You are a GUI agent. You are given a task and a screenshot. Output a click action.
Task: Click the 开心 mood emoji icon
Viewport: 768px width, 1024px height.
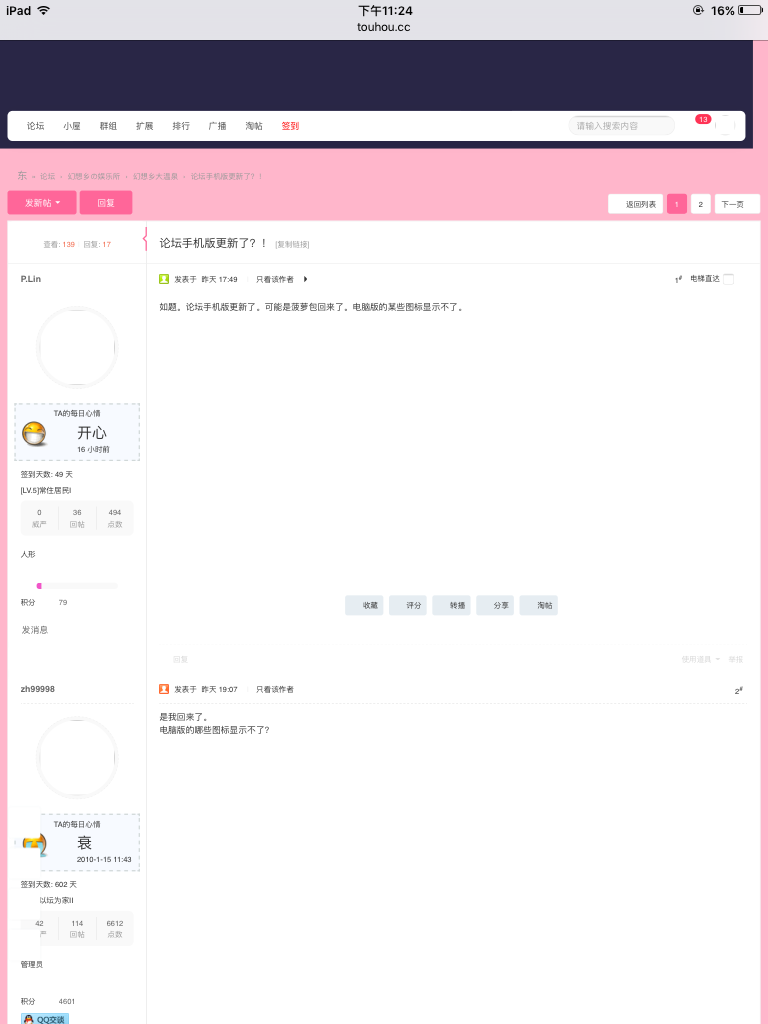click(x=34, y=433)
